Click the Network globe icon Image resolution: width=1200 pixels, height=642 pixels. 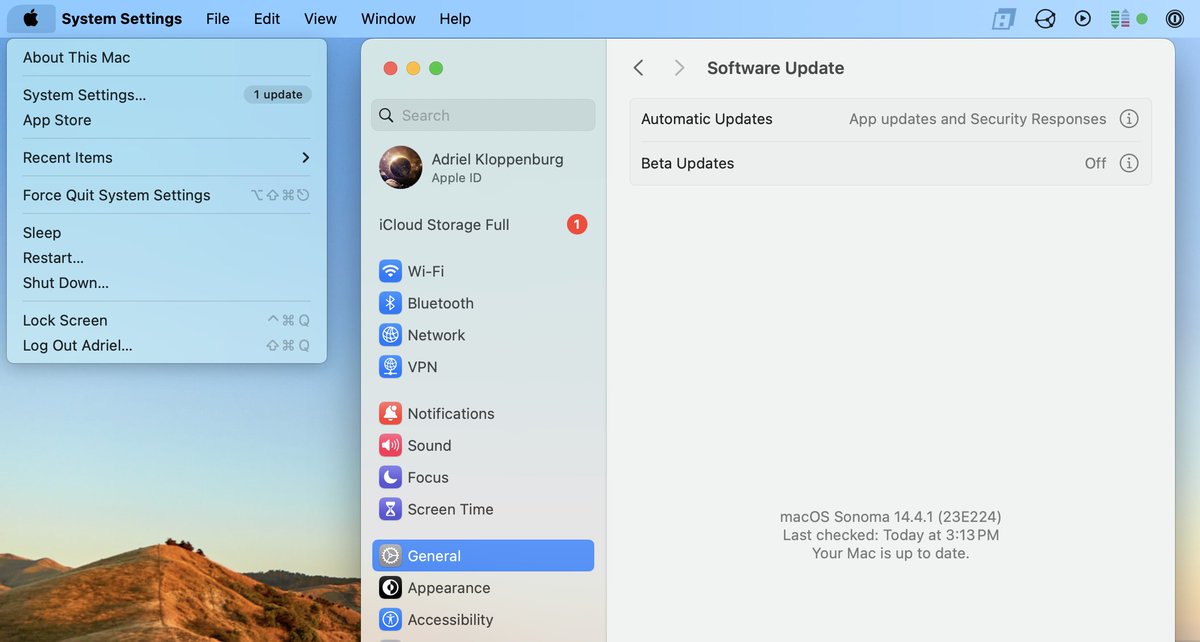390,335
